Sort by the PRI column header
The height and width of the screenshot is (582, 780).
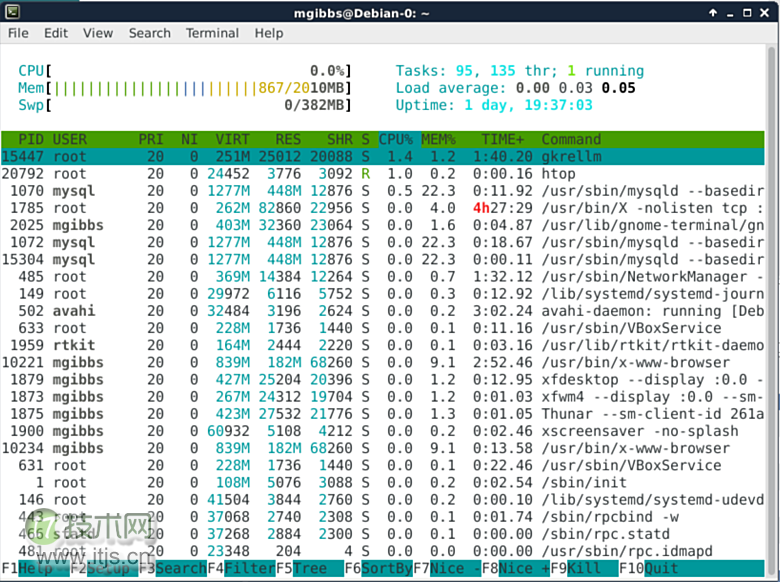tap(151, 139)
